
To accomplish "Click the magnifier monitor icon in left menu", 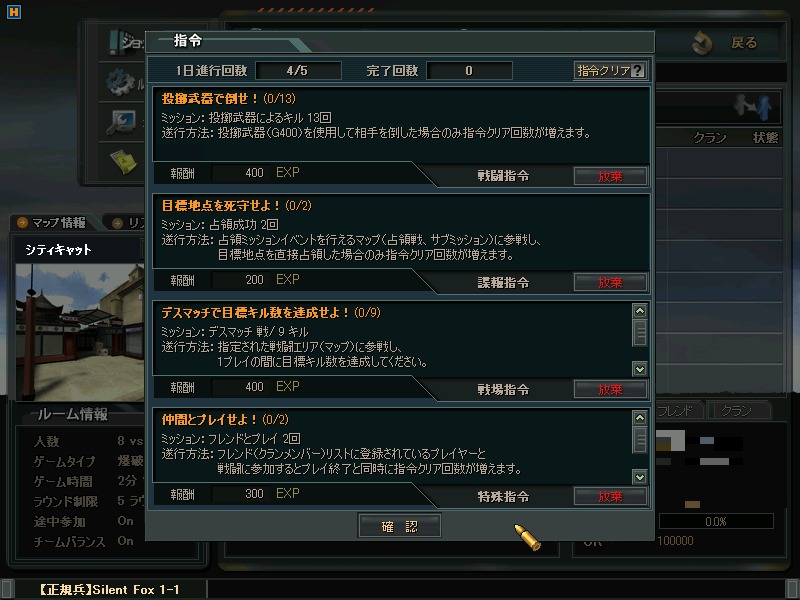I will point(121,123).
